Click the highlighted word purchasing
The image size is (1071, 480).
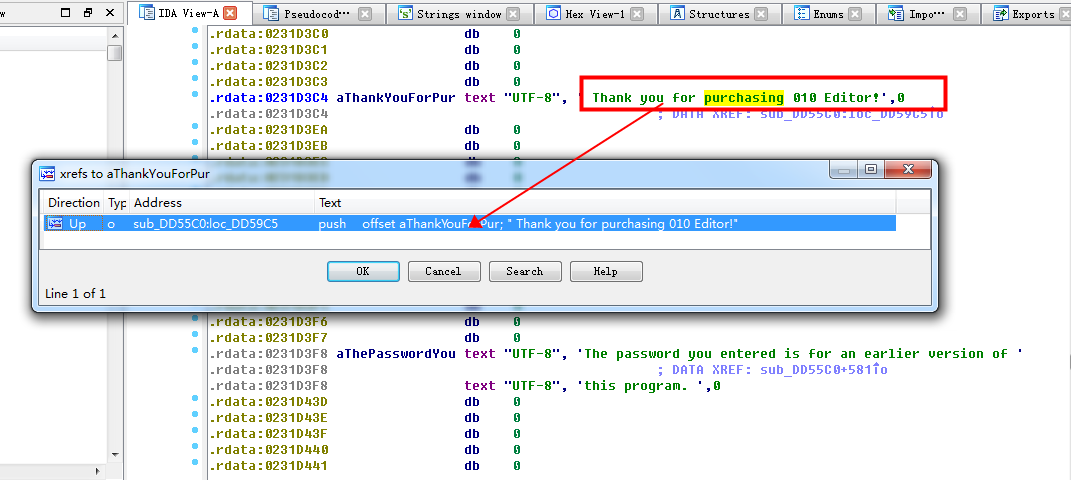pyautogui.click(x=744, y=98)
